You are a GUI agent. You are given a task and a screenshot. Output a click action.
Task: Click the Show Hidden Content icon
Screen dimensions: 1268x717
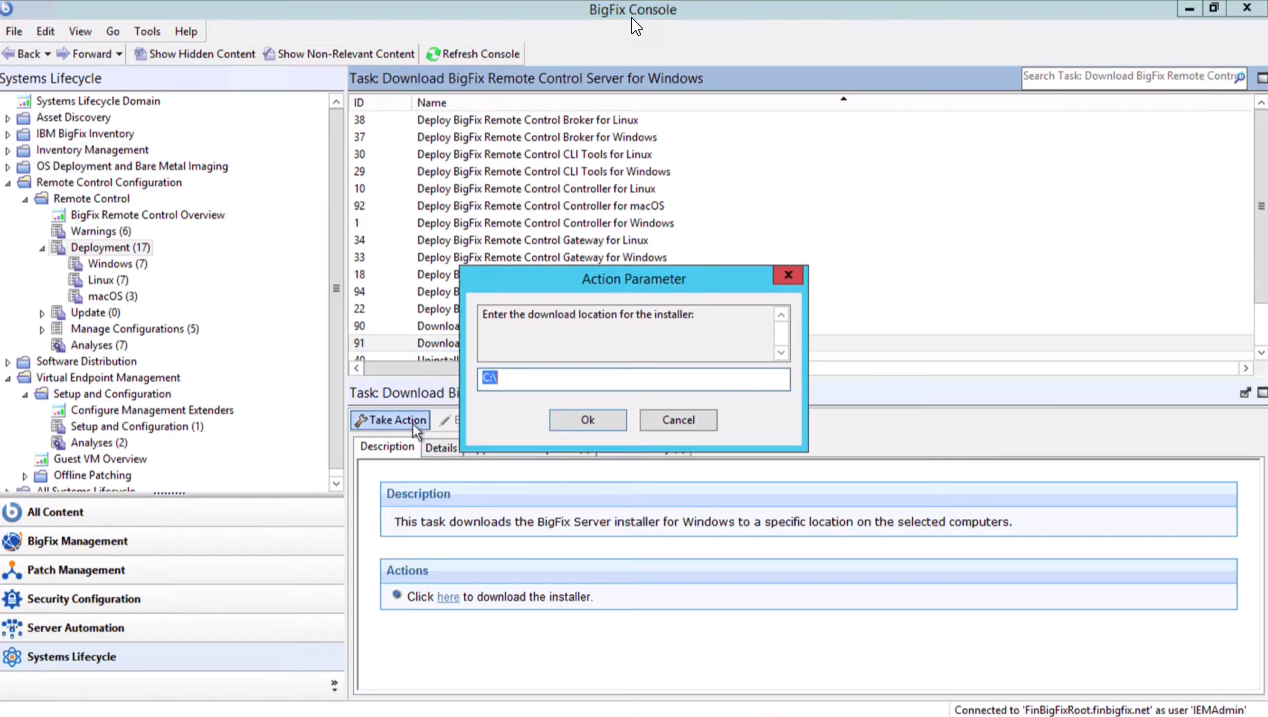140,54
